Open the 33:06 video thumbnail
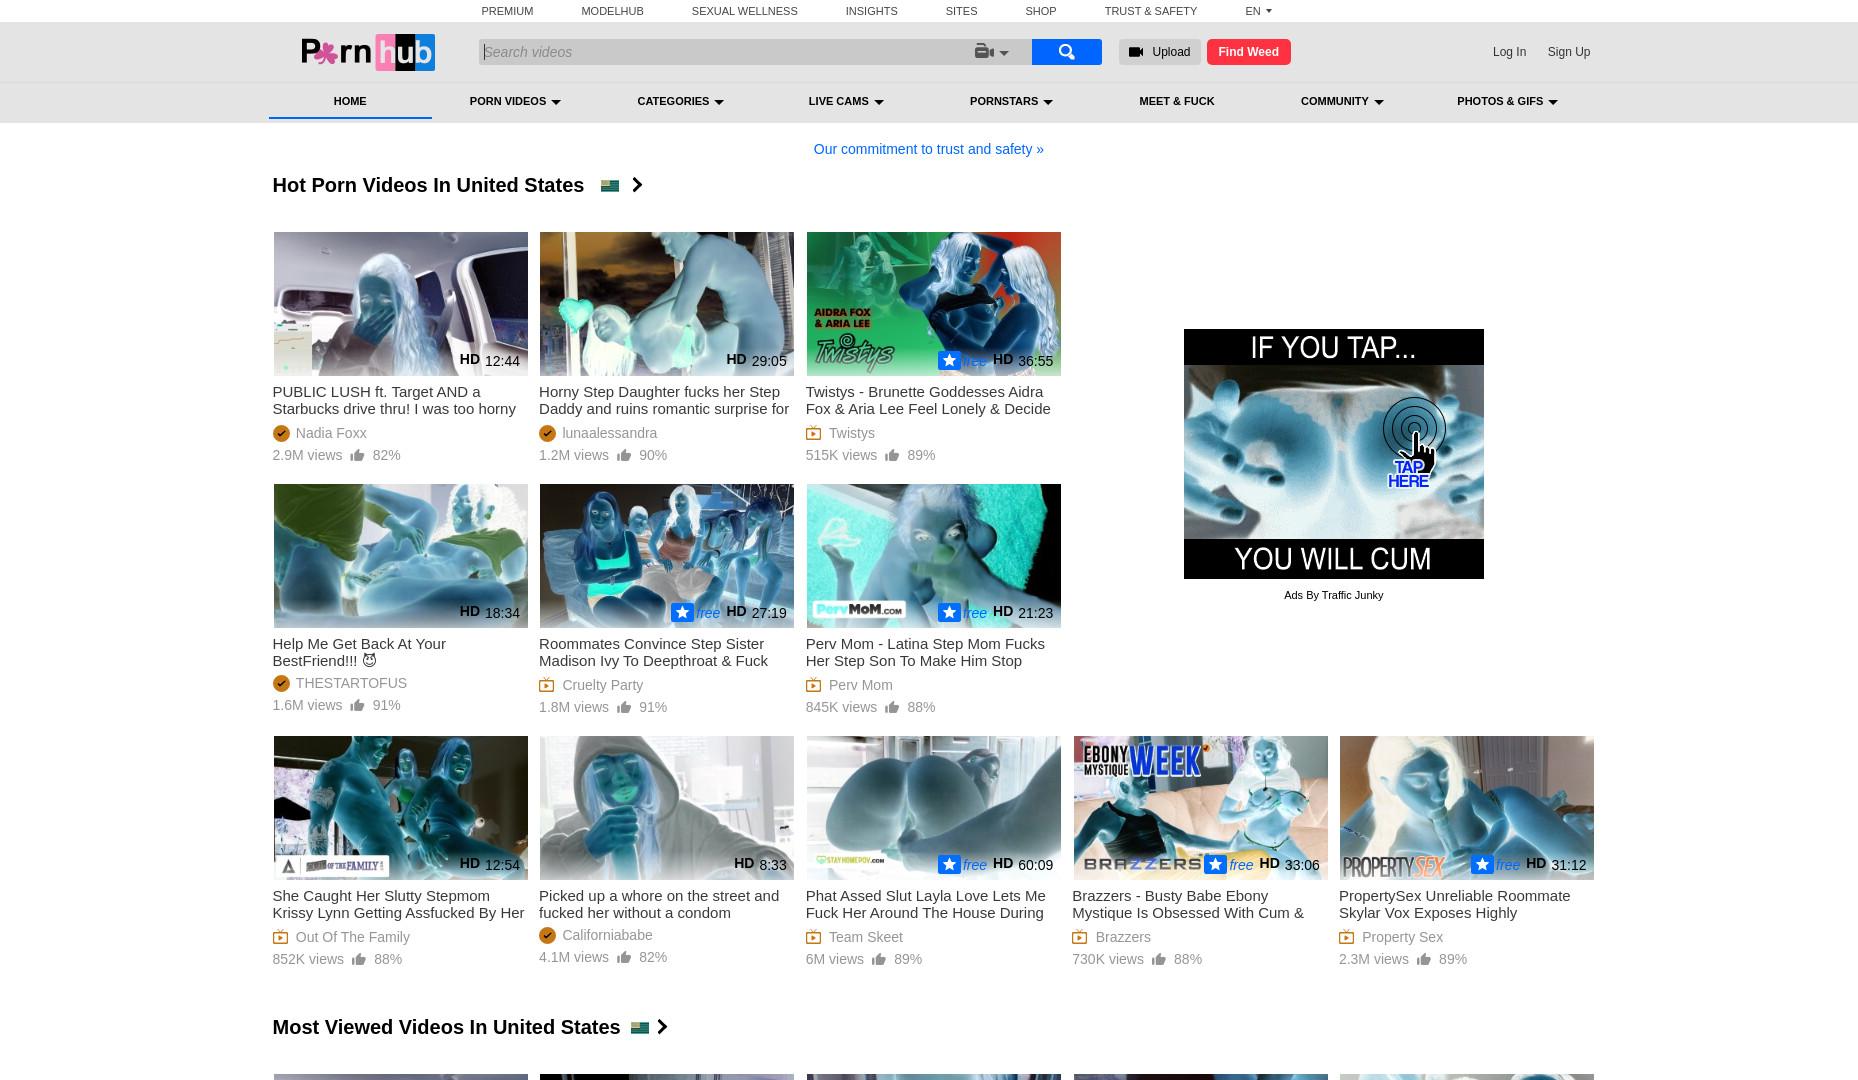Screen dimensions: 1858x1080 (1200, 808)
